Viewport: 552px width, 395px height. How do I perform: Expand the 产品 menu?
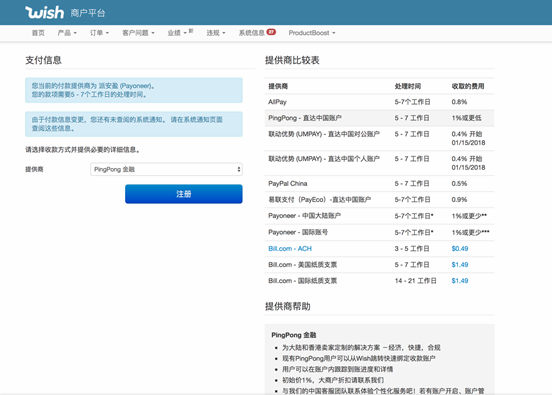pyautogui.click(x=67, y=33)
